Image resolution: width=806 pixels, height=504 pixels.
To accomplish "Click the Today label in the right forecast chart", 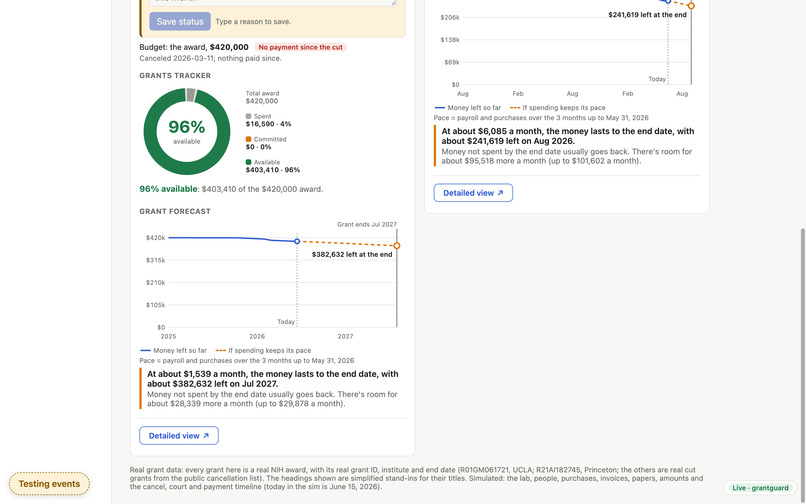I will [x=657, y=79].
